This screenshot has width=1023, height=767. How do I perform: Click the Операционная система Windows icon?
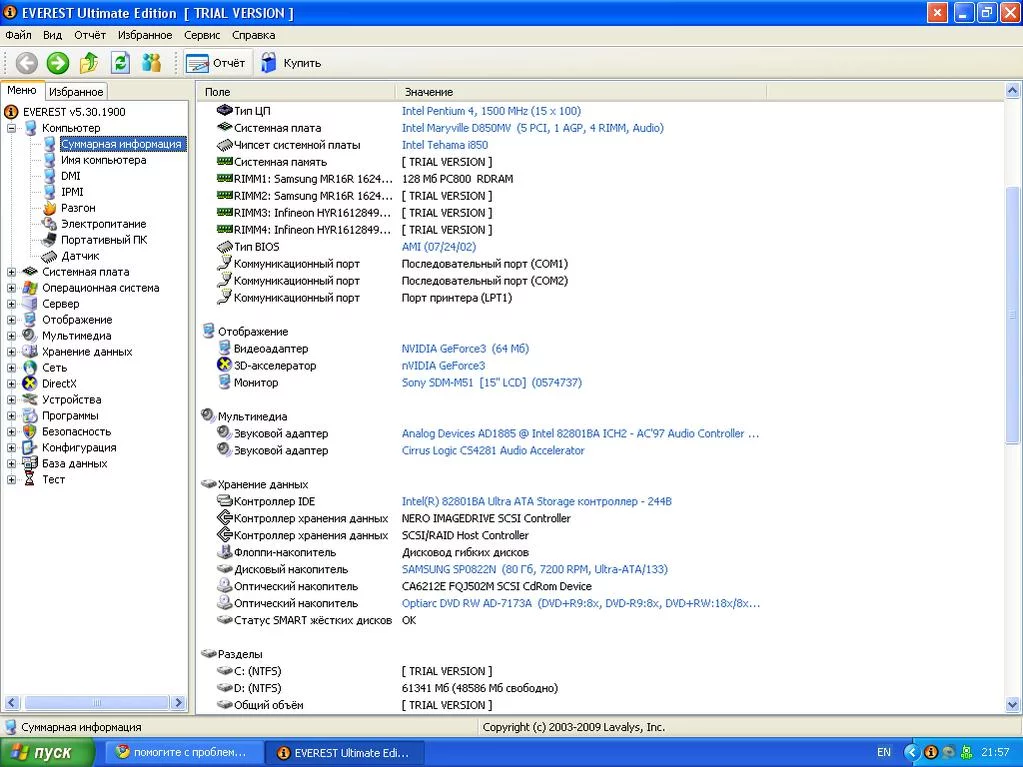pyautogui.click(x=30, y=288)
